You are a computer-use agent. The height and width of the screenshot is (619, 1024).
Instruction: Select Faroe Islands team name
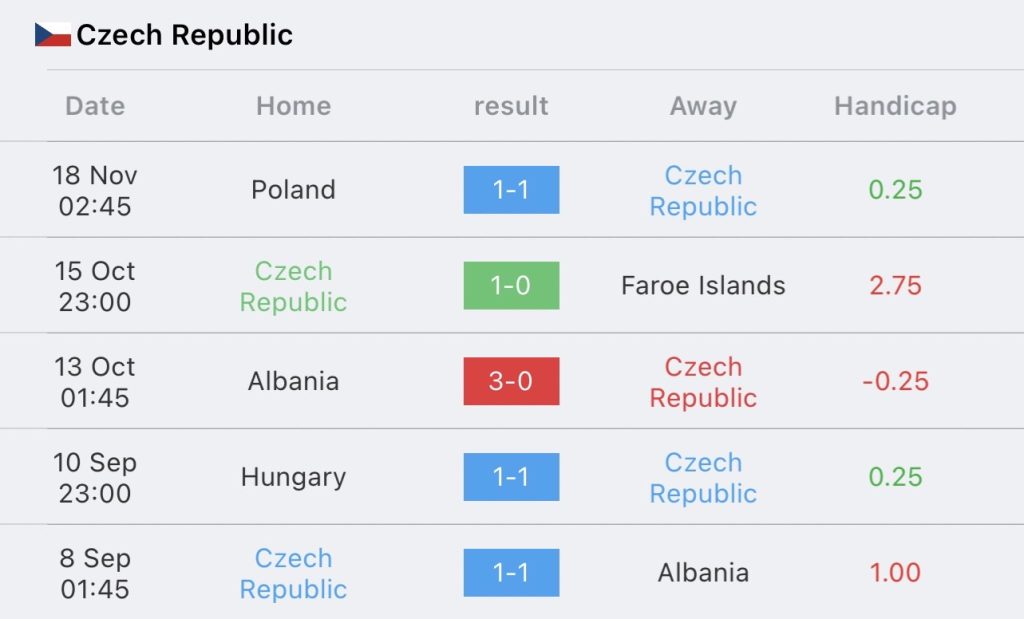(703, 285)
